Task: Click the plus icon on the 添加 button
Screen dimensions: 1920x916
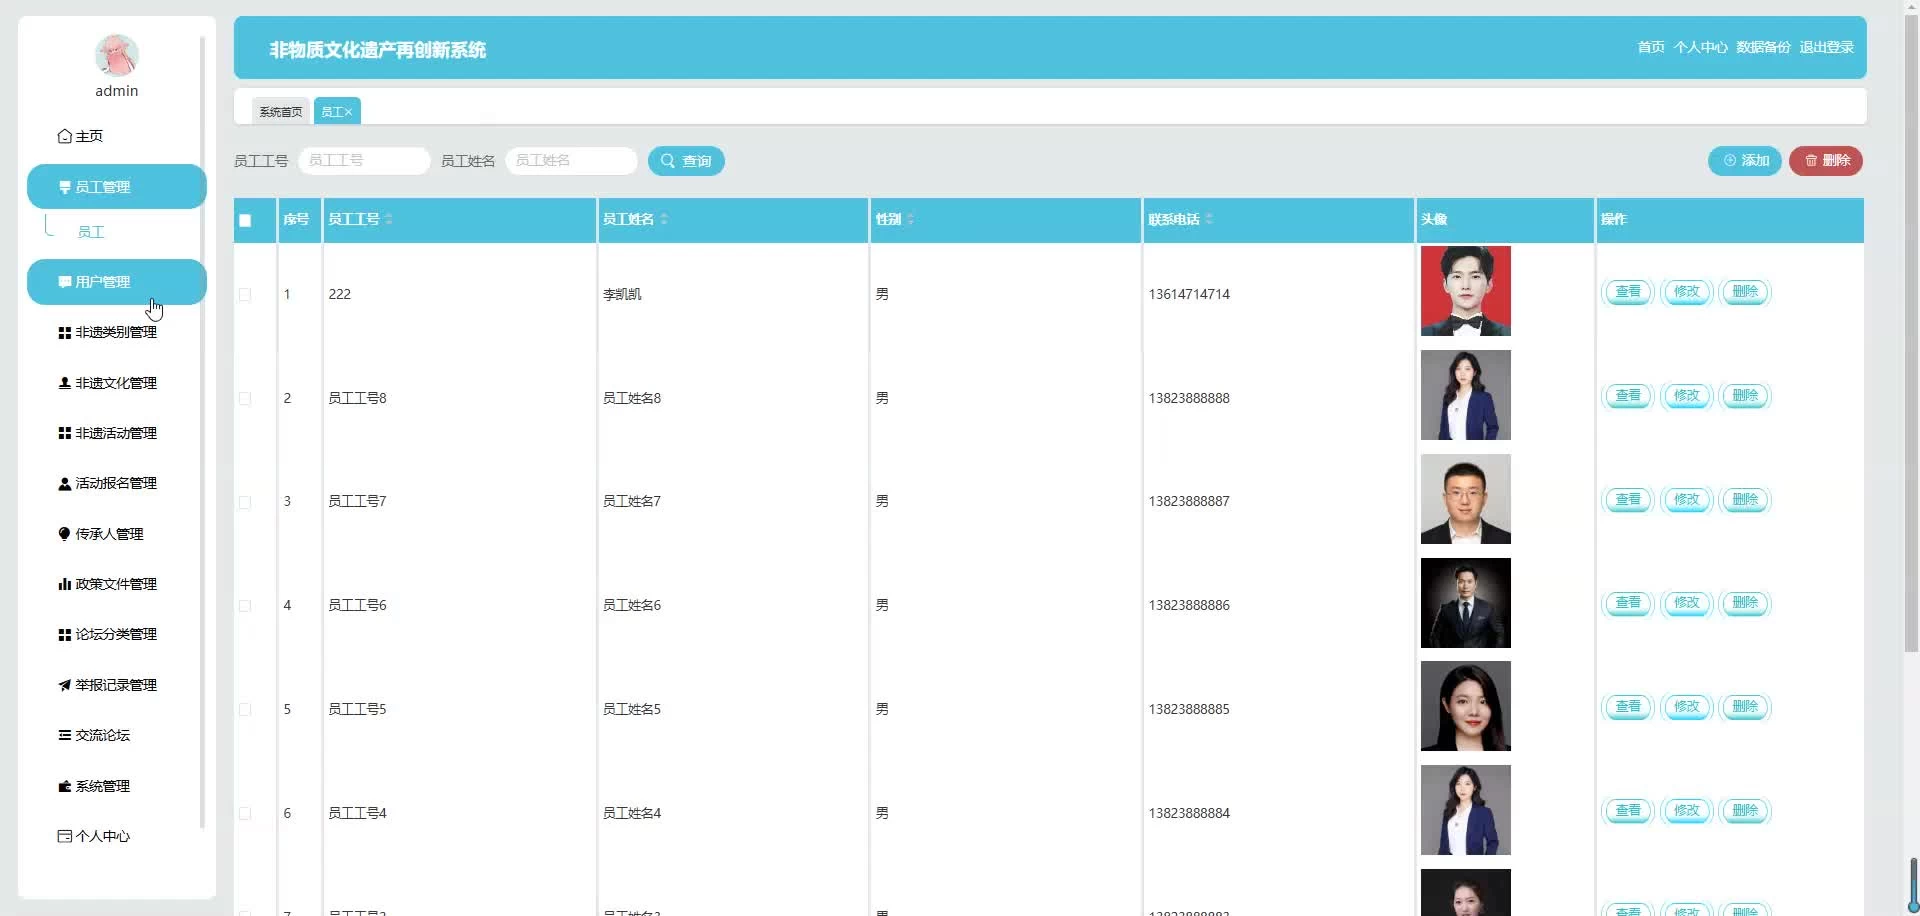Action: point(1730,161)
